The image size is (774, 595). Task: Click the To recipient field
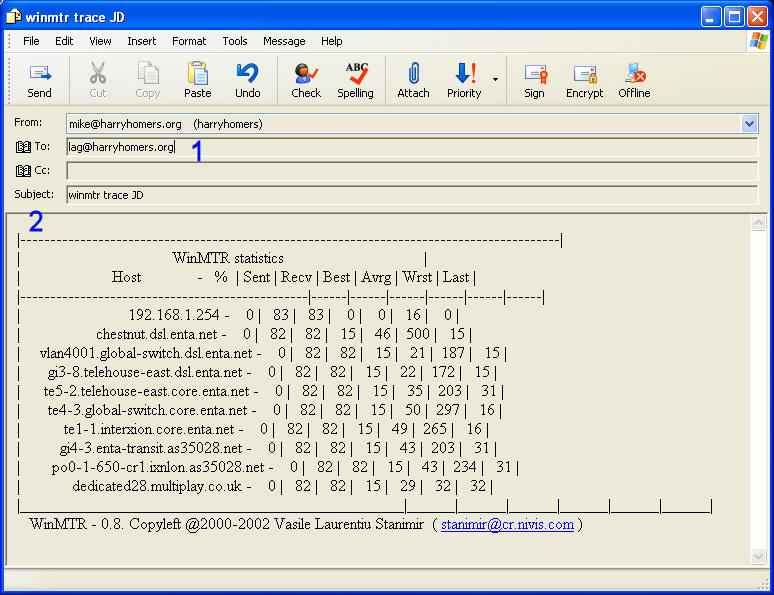tap(412, 147)
